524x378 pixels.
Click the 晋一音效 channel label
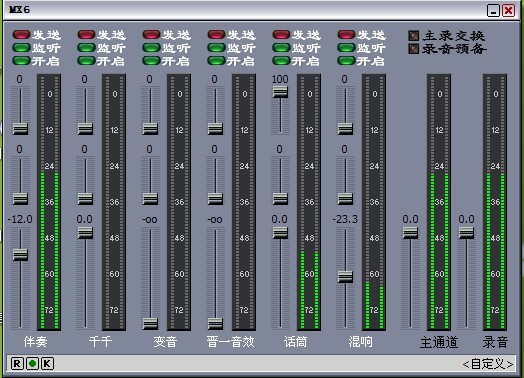(230, 342)
